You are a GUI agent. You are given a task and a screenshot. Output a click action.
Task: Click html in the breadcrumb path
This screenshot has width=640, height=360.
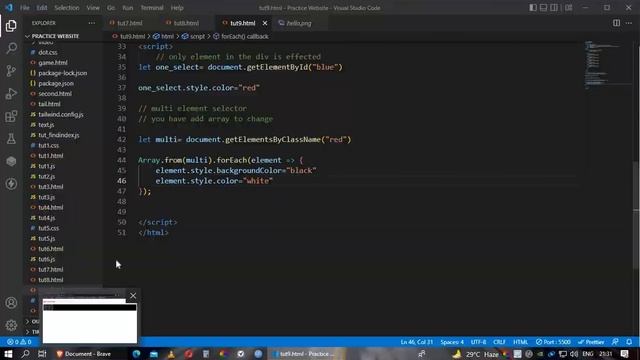[x=167, y=36]
